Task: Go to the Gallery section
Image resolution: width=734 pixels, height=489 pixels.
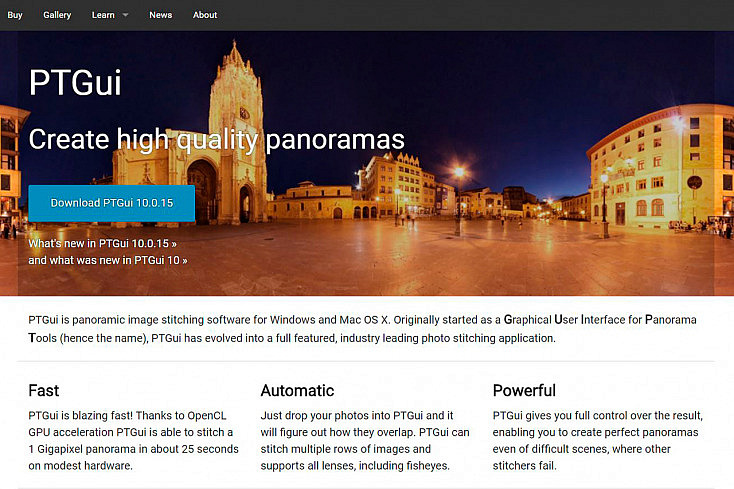Action: (57, 15)
